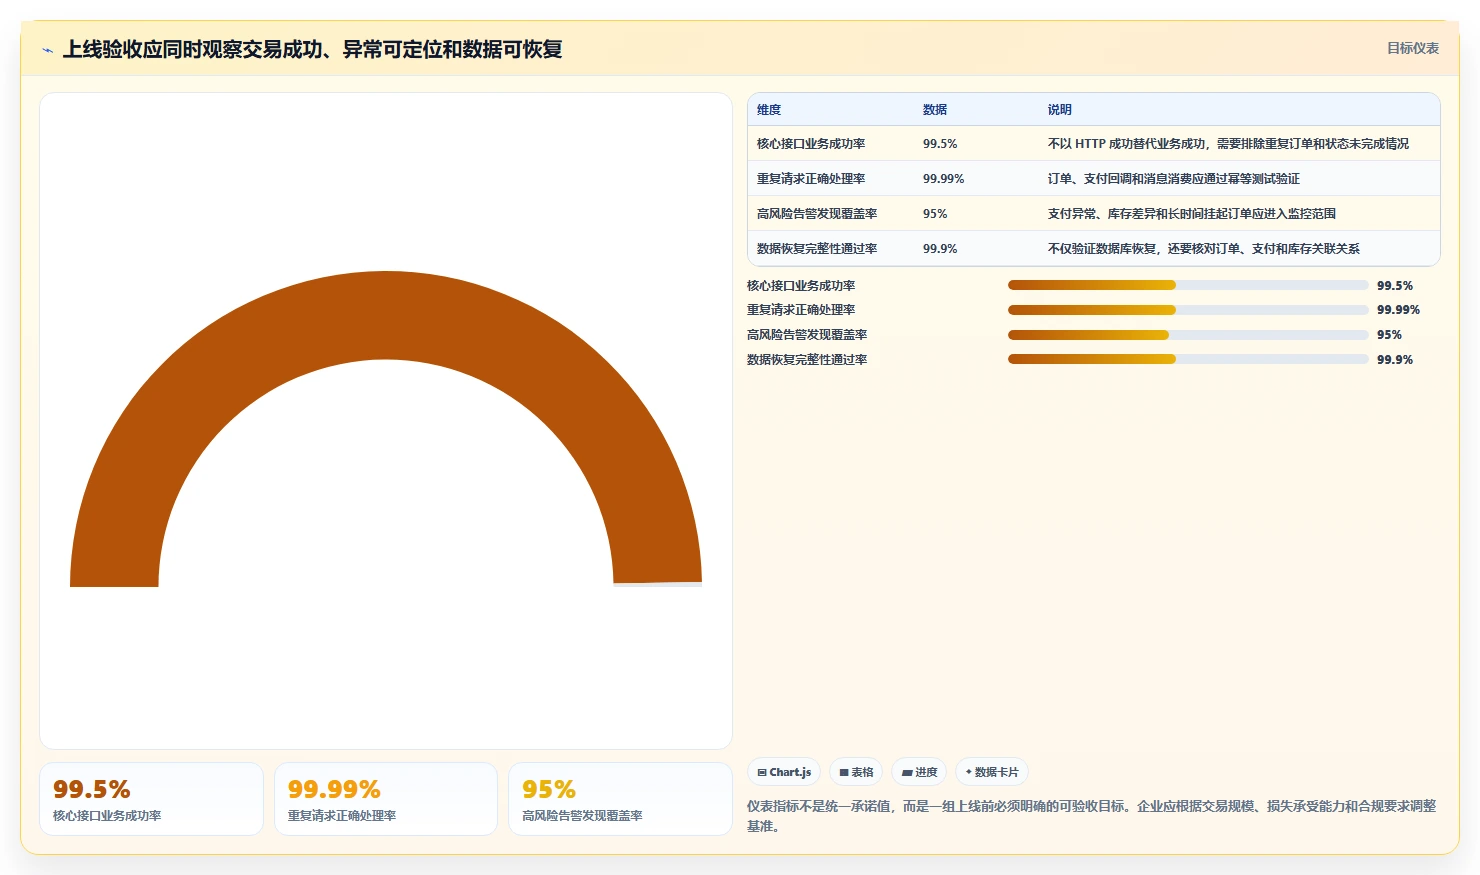Select the 99.99% 重复请求正确处理率 card
Screen dimensions: 1480x875
pos(386,799)
